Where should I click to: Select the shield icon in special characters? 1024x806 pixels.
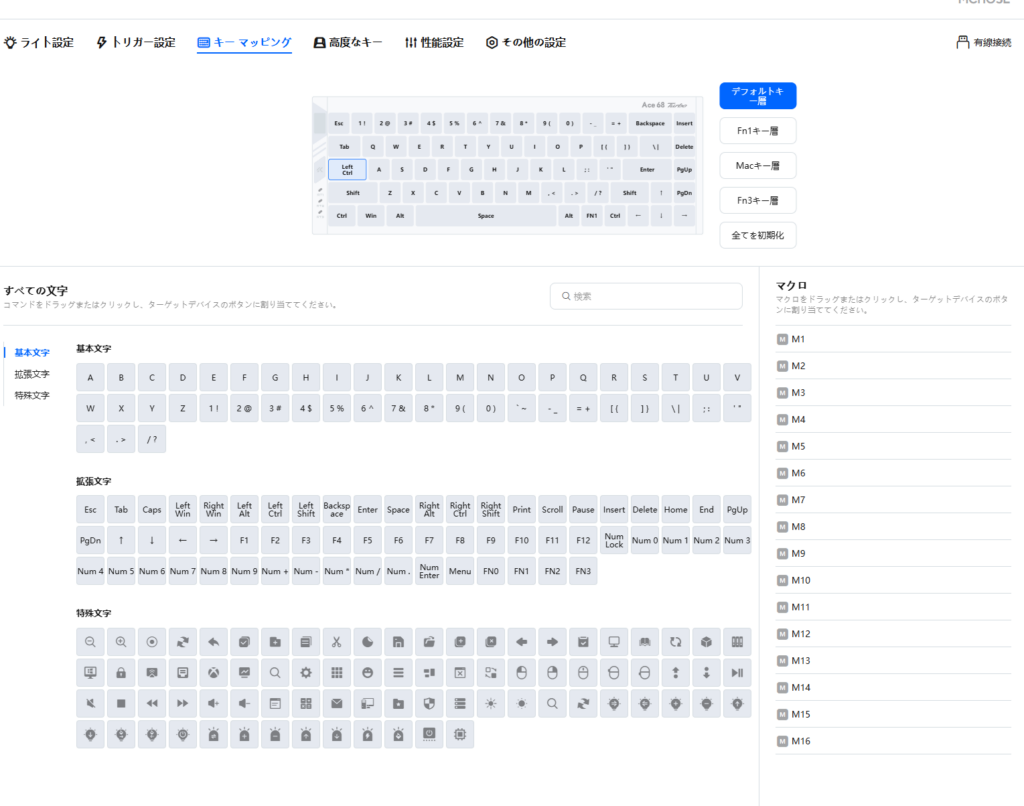click(x=429, y=703)
